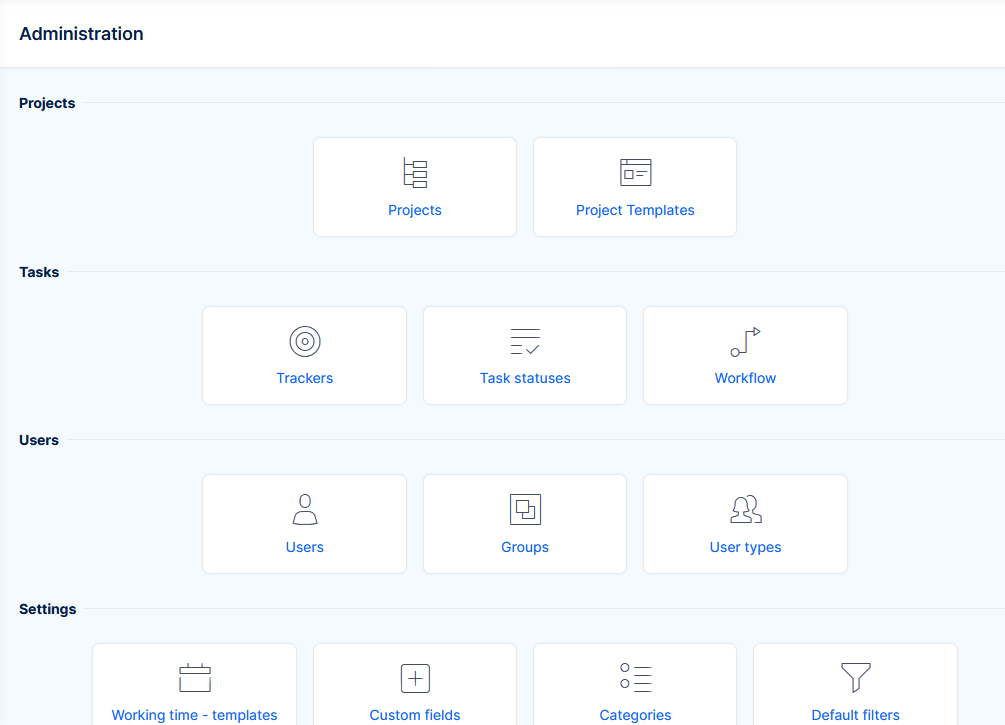Click the Users person silhouette icon

(305, 510)
